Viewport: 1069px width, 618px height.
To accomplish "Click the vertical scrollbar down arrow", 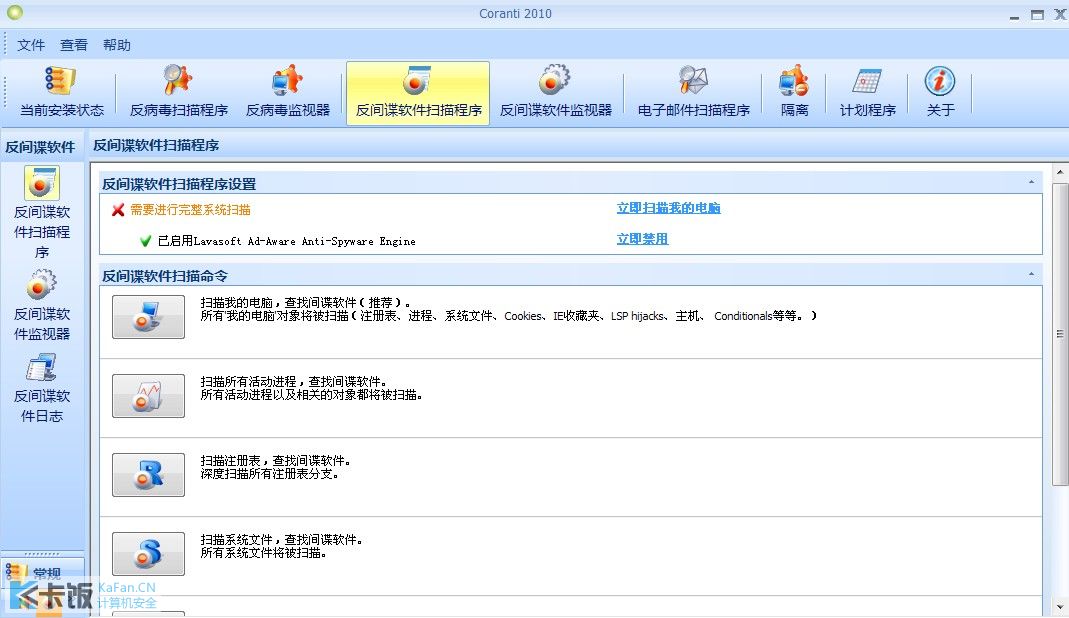I will [x=1059, y=606].
